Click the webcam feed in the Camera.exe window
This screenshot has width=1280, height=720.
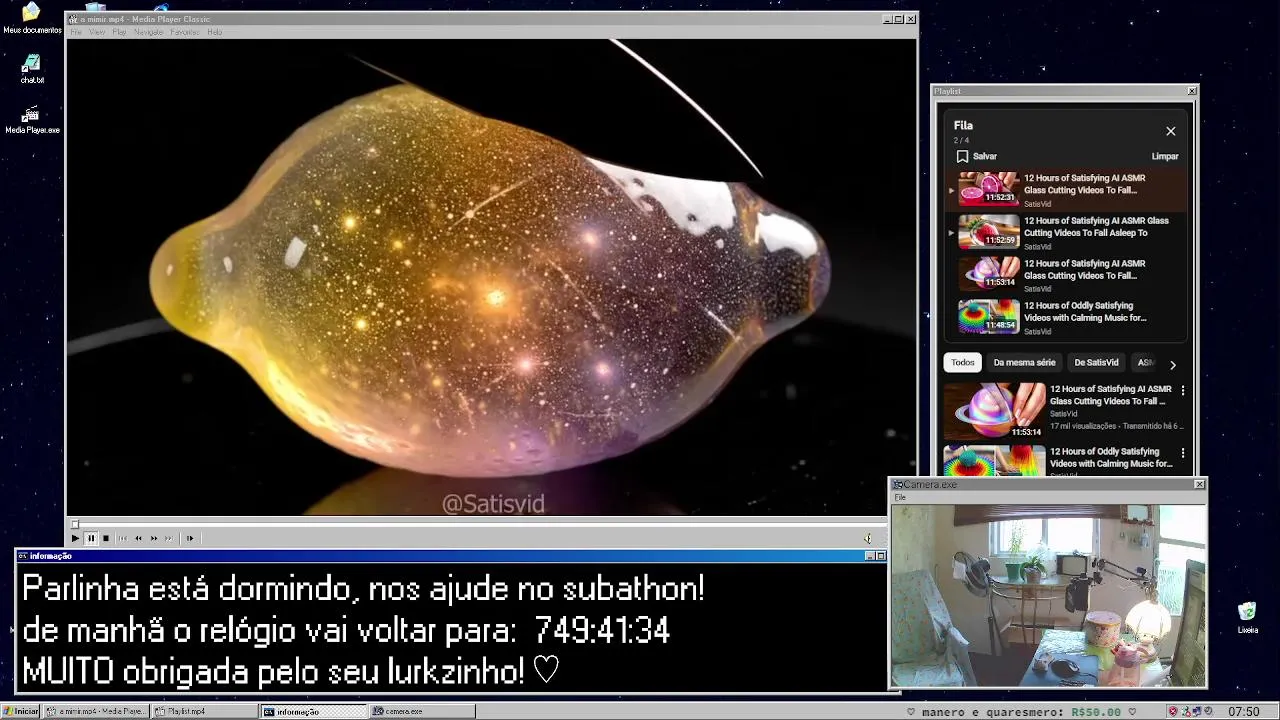tap(1048, 595)
